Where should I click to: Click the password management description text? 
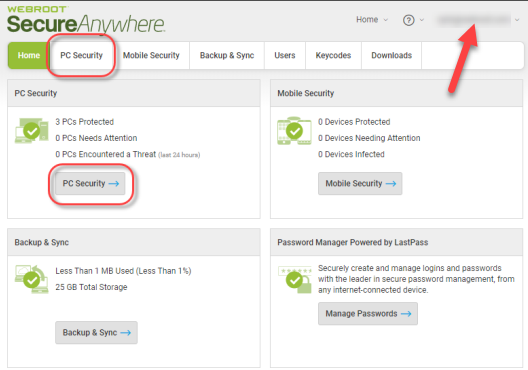(416, 279)
